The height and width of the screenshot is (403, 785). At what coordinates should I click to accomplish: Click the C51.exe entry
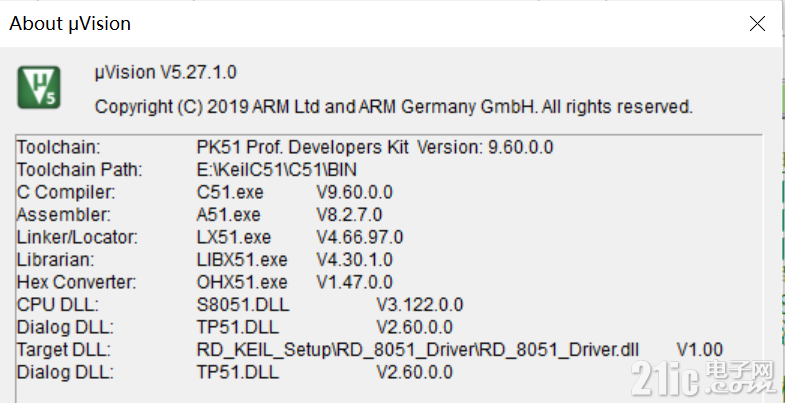pos(230,192)
